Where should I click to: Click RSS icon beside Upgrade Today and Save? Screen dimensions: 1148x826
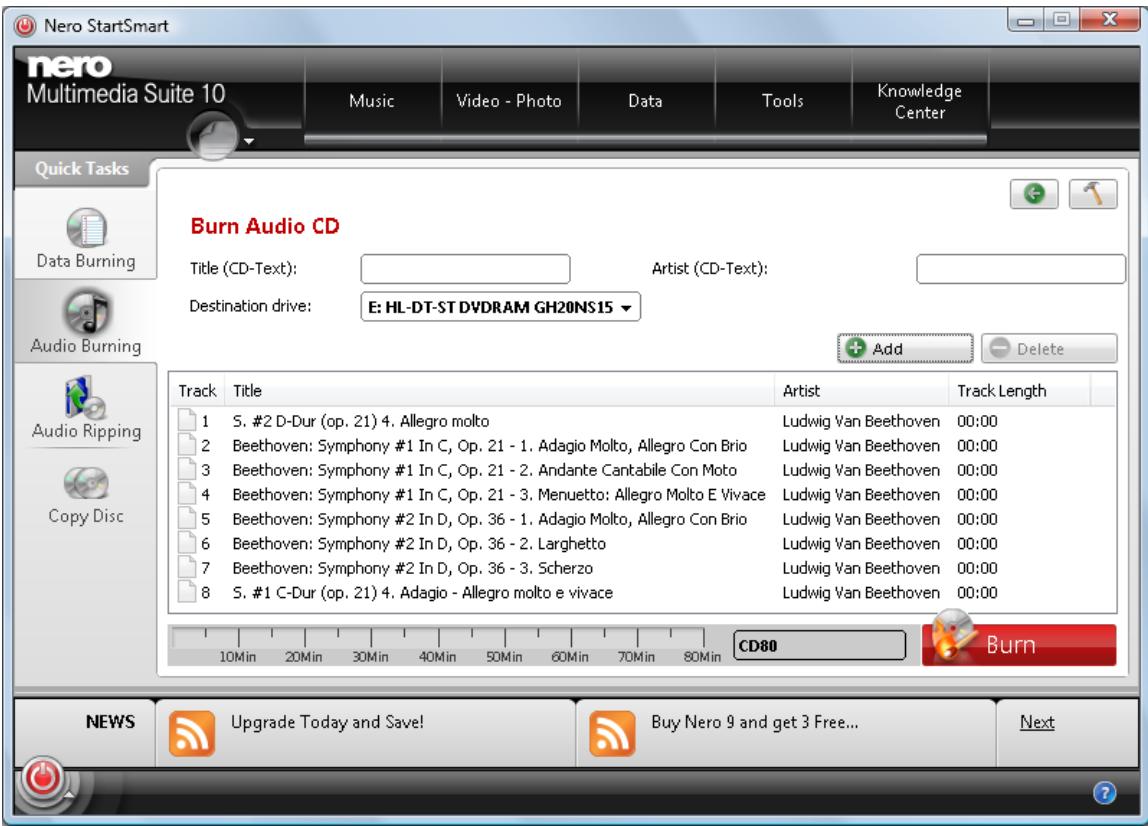192,734
